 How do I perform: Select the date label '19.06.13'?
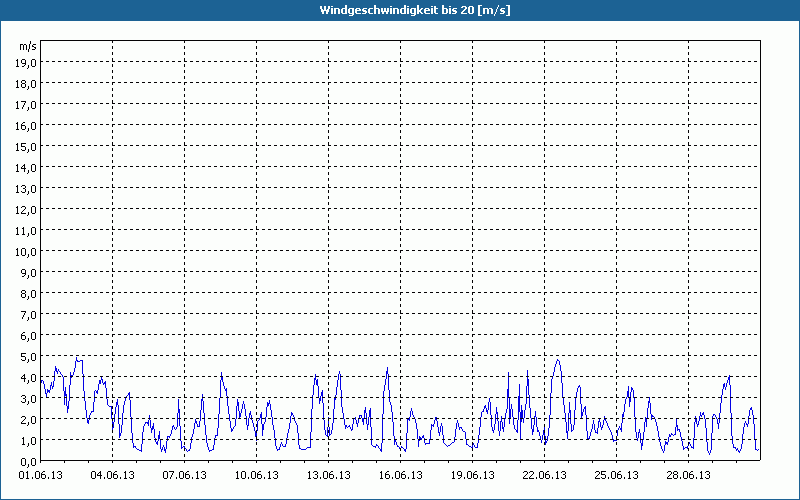pyautogui.click(x=472, y=476)
